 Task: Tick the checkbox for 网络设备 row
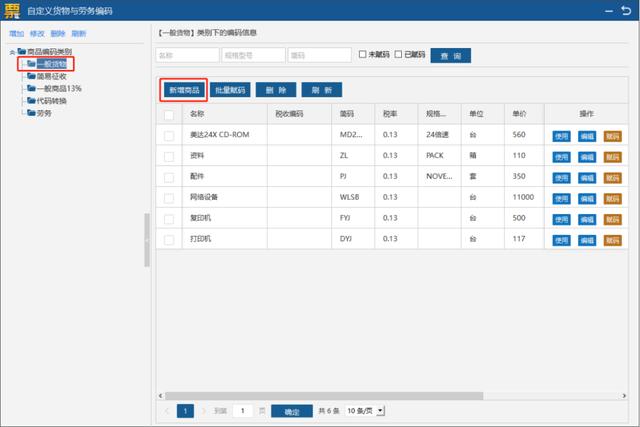(x=169, y=197)
